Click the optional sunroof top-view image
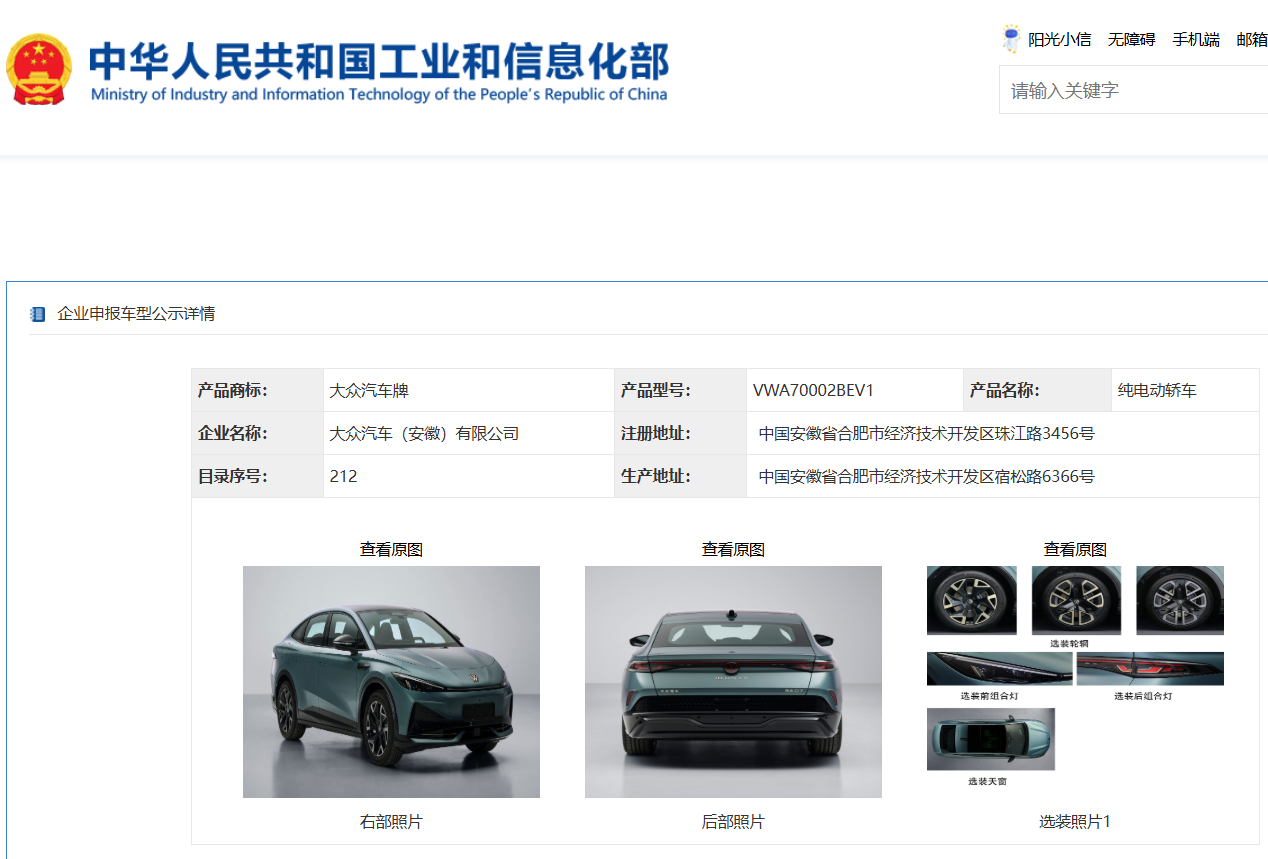This screenshot has width=1268, height=859. [x=990, y=739]
